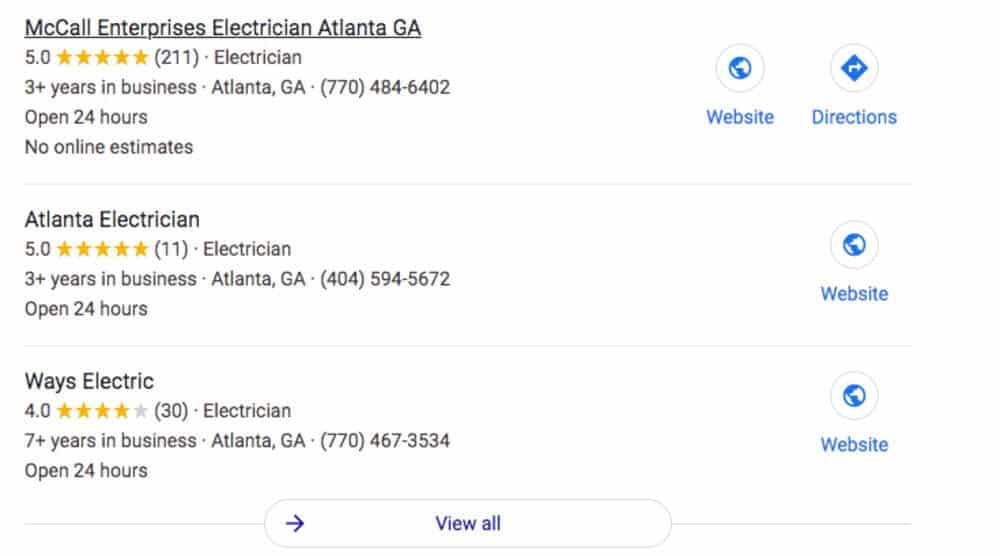The height and width of the screenshot is (556, 1000).
Task: Click the arrow icon beside View all
Action: pyautogui.click(x=295, y=523)
